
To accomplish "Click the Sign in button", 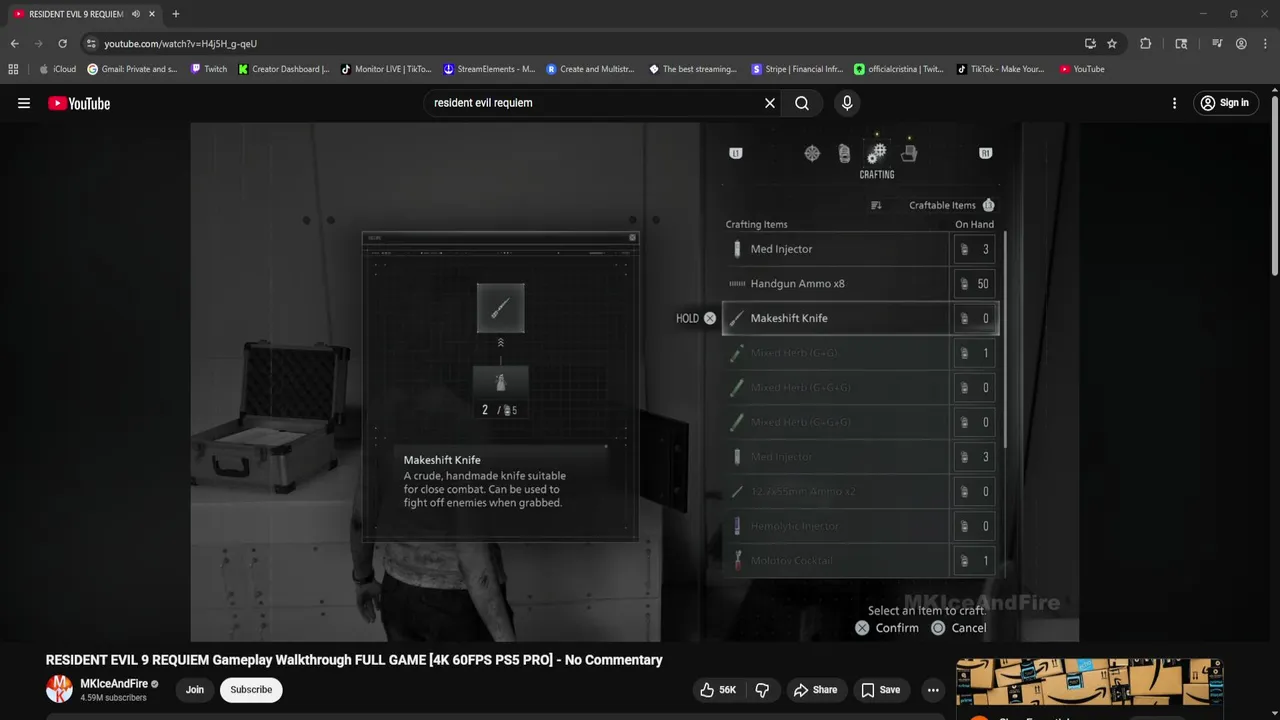I will 1224,103.
